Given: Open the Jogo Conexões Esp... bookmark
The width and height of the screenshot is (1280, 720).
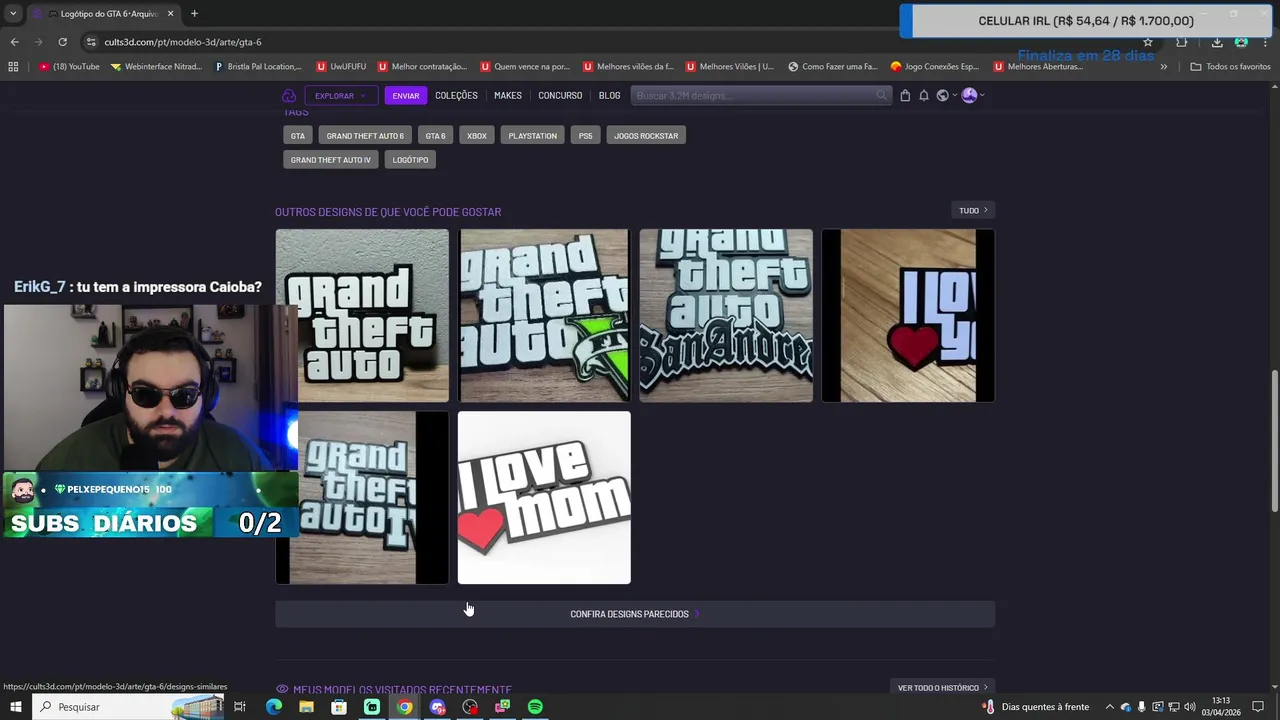Looking at the screenshot, I should pos(934,67).
